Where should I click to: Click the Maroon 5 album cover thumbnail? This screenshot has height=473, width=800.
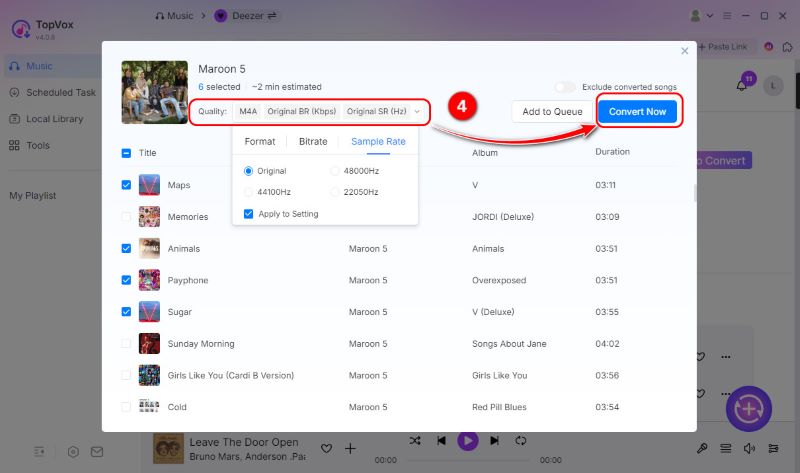pyautogui.click(x=155, y=92)
